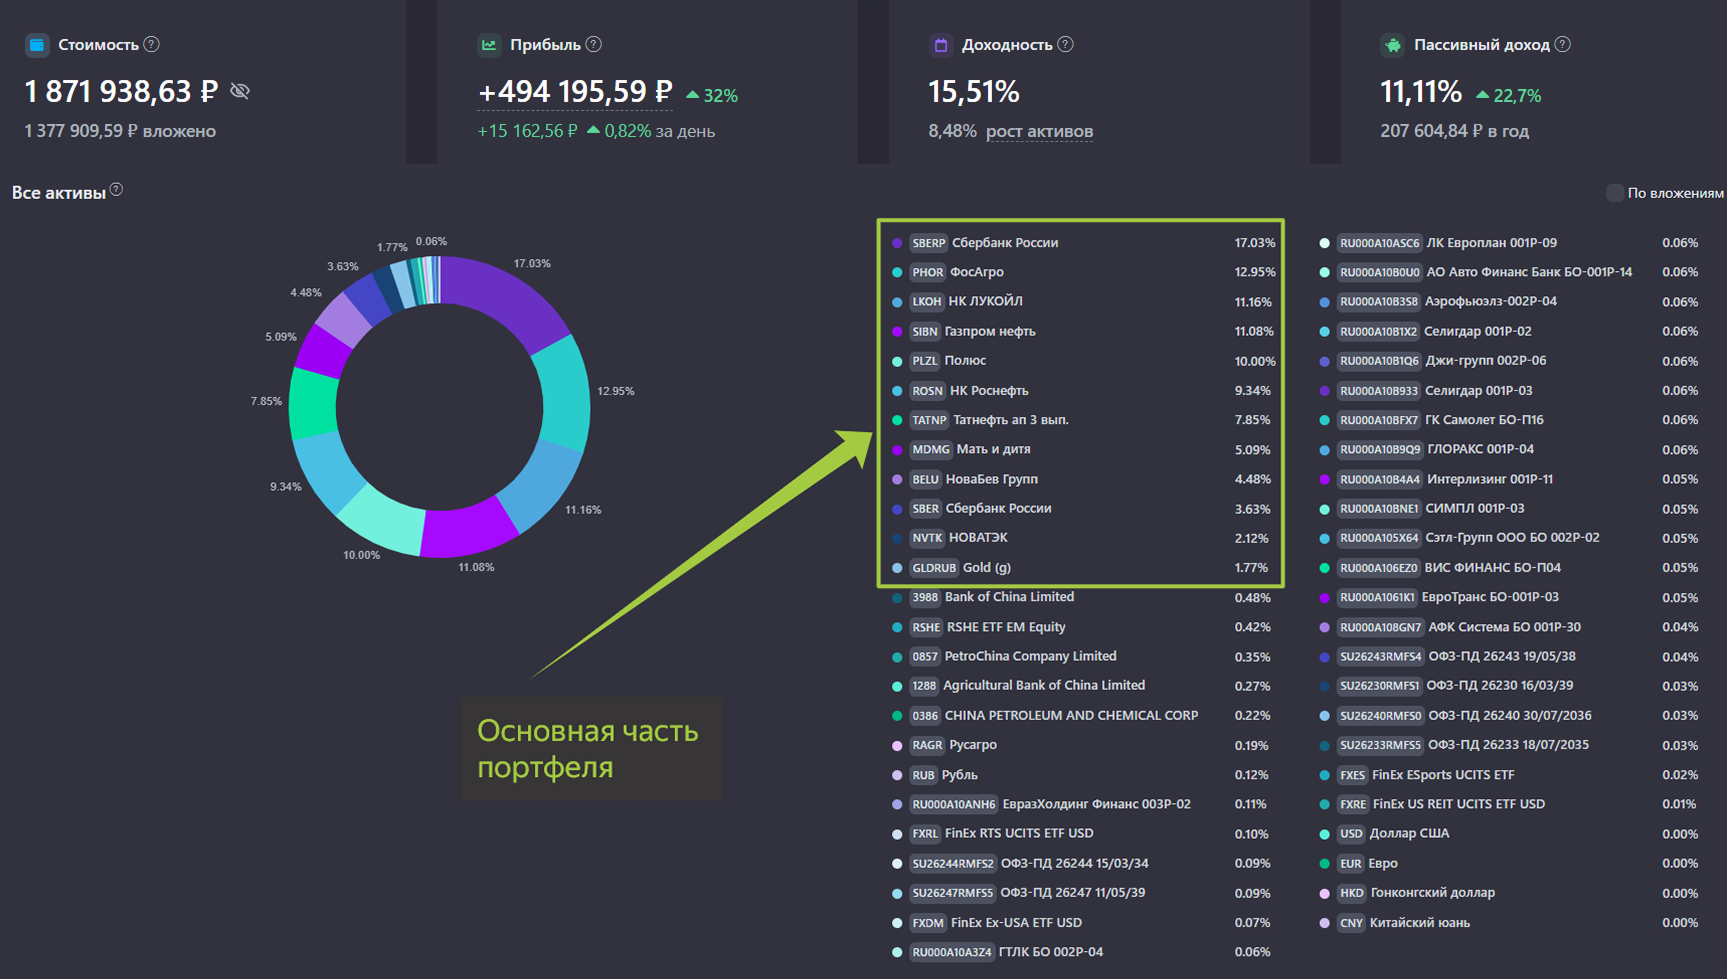Image resolution: width=1727 pixels, height=979 pixels.
Task: Open help tooltip next to Пассивный доход
Action: coord(1563,44)
